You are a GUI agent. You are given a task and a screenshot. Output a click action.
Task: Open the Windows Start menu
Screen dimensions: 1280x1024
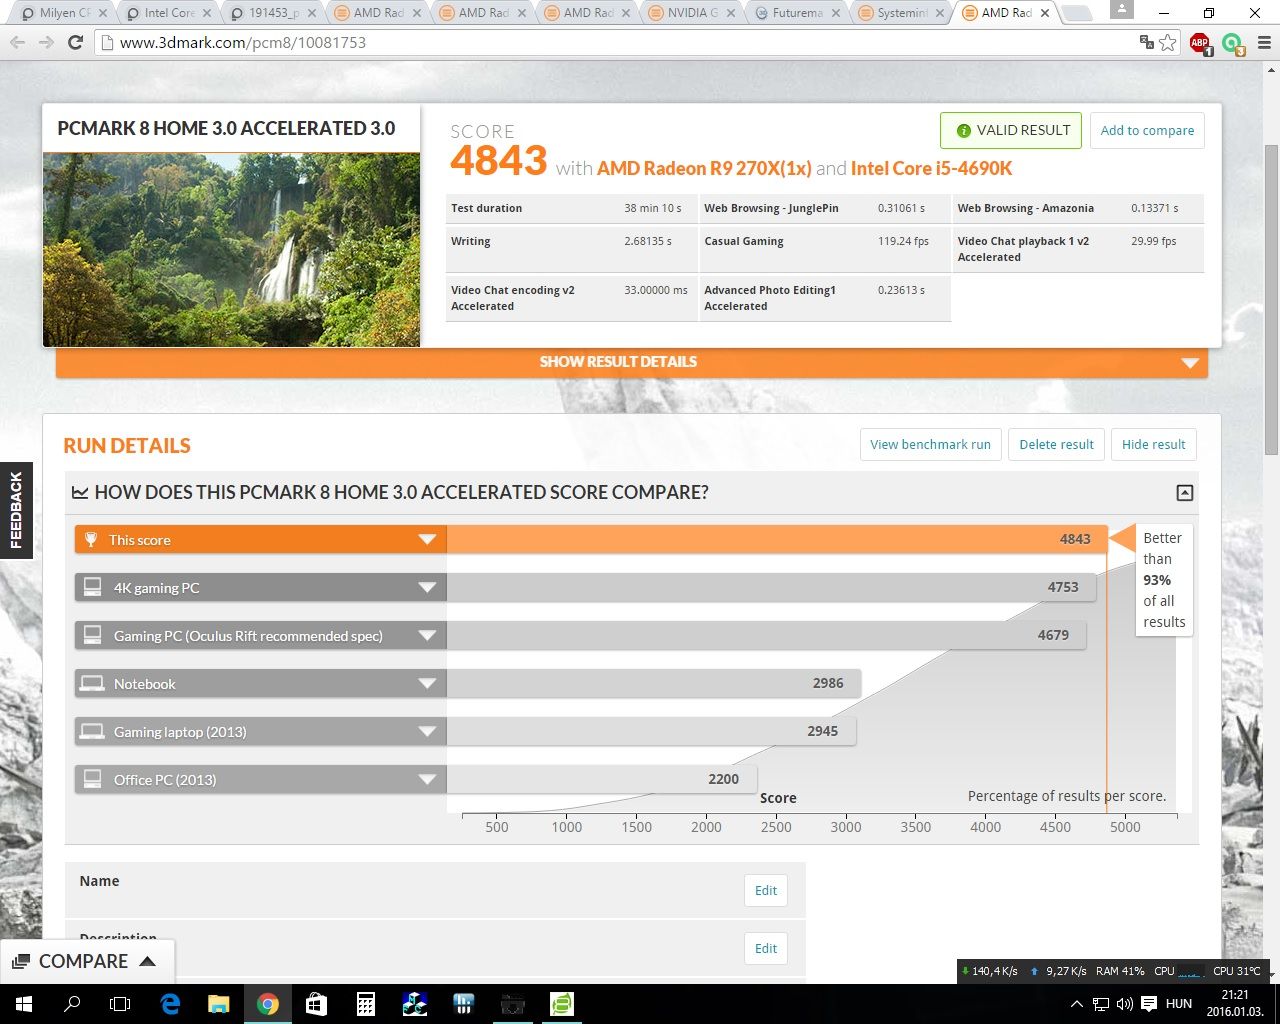pos(24,1004)
